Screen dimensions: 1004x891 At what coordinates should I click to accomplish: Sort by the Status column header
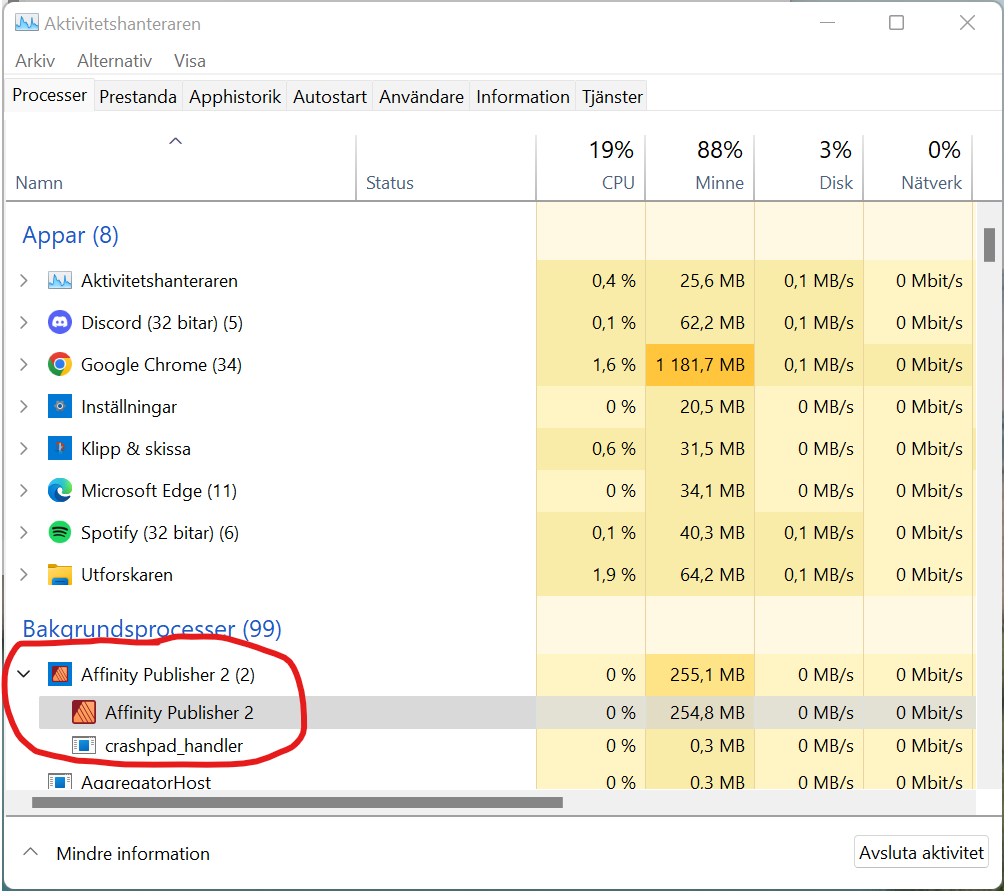click(x=446, y=168)
